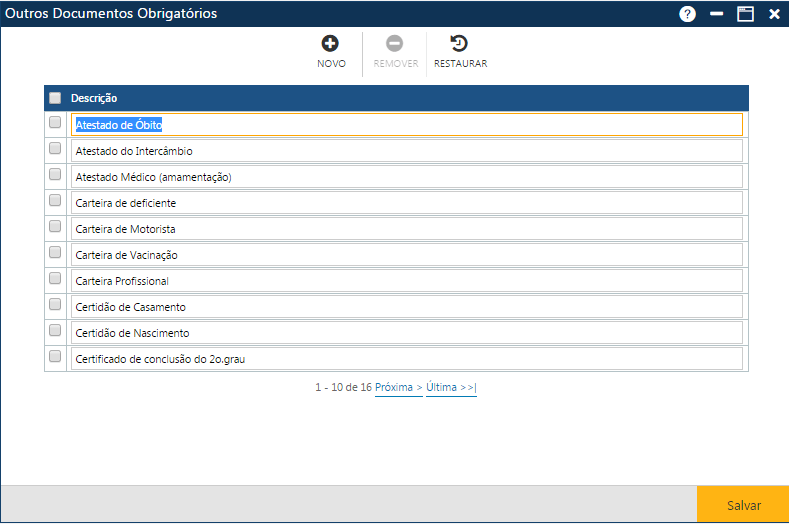Check the box for Atestado de Óbito
The image size is (789, 524).
pos(55,122)
